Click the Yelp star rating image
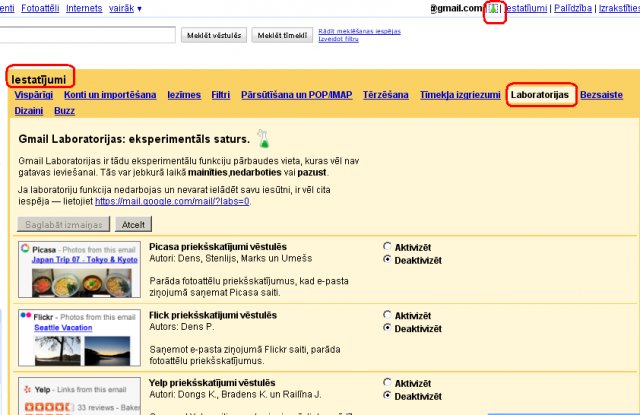 [49, 407]
